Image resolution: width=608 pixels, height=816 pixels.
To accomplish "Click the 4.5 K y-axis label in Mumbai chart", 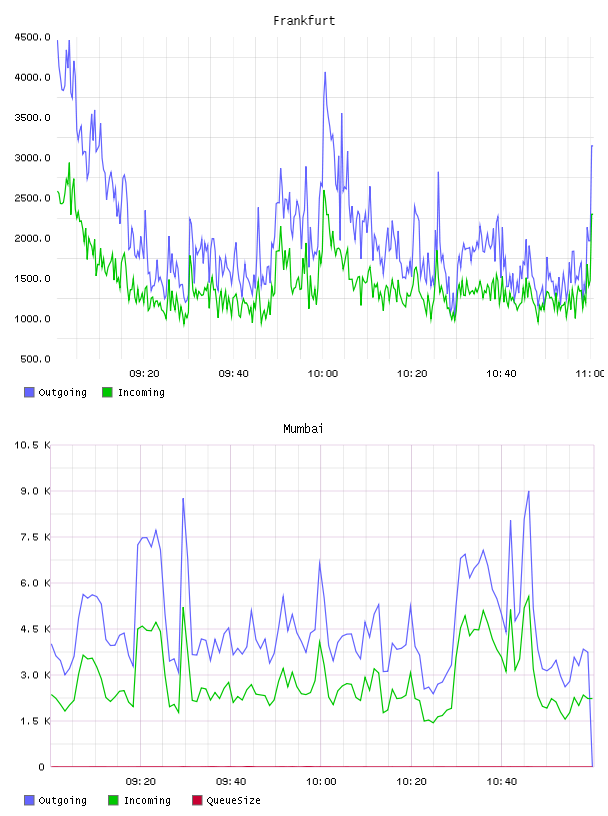I will (35, 629).
